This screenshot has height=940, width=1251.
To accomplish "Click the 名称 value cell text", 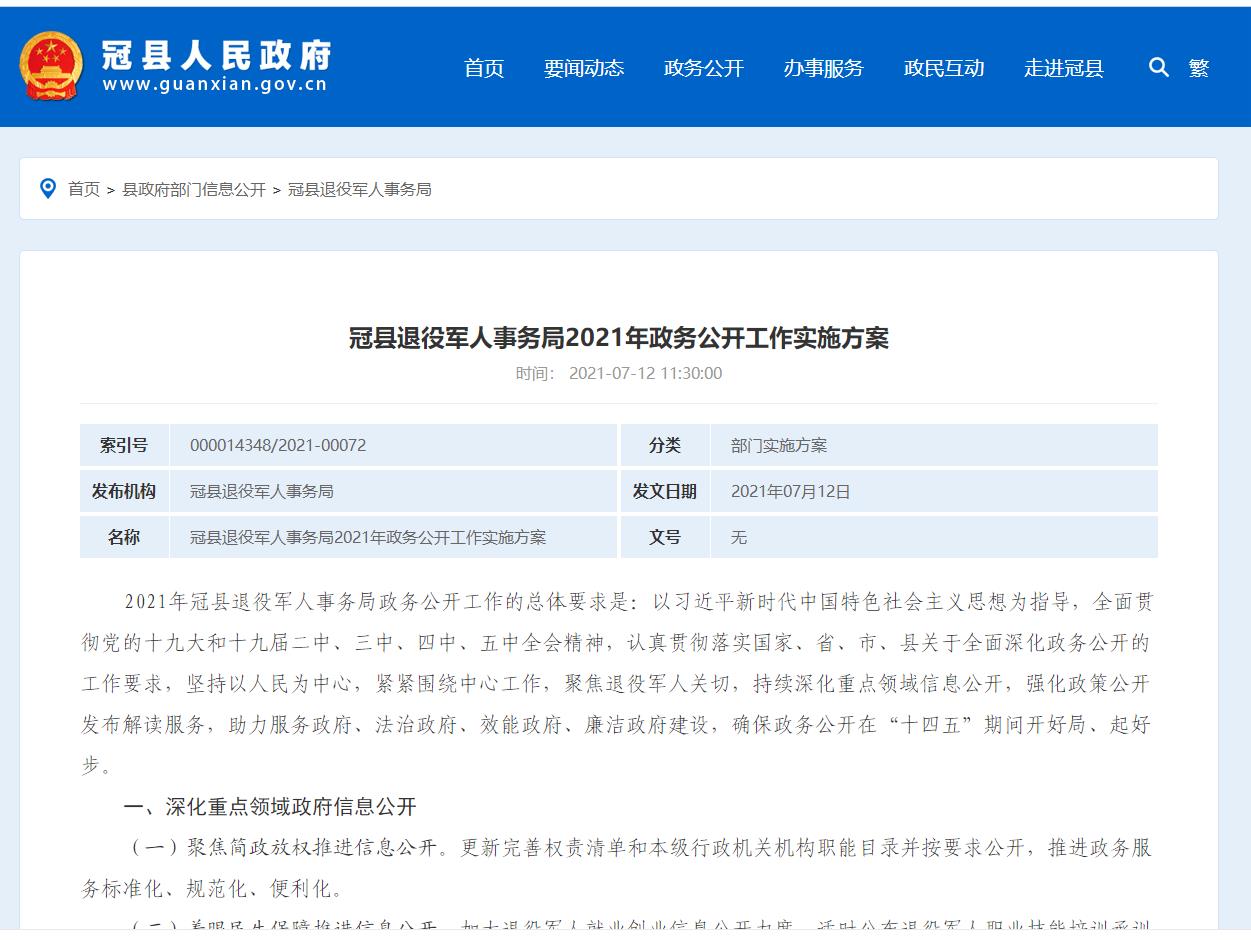I will coord(368,537).
